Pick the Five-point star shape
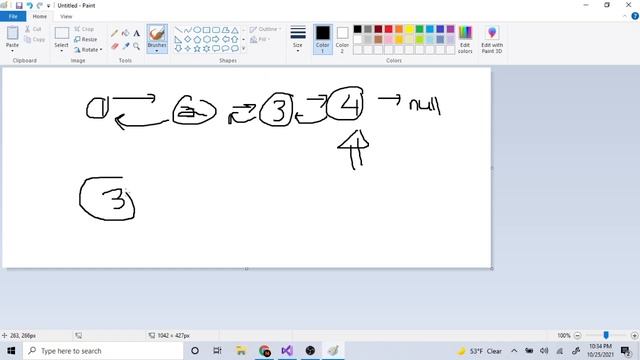This screenshot has height=360, width=640. click(197, 49)
